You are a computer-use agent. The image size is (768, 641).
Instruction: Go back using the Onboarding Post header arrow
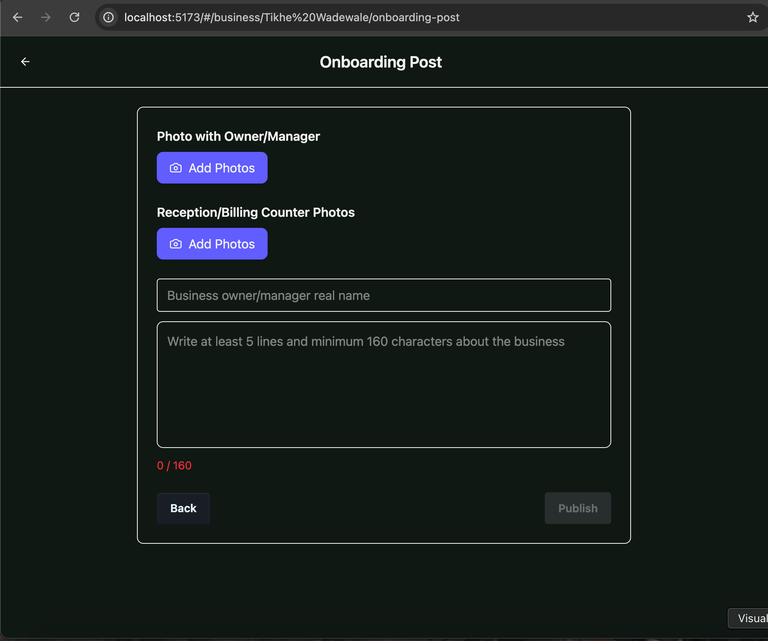click(25, 62)
